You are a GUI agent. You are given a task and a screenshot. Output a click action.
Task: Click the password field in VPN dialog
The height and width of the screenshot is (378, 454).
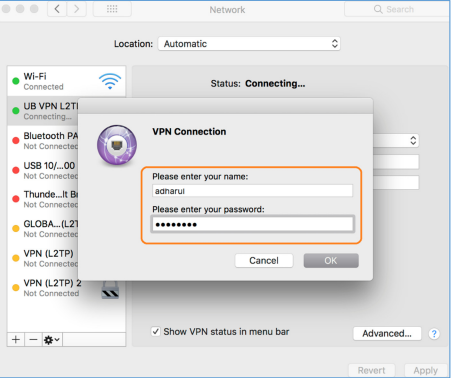pyautogui.click(x=252, y=224)
